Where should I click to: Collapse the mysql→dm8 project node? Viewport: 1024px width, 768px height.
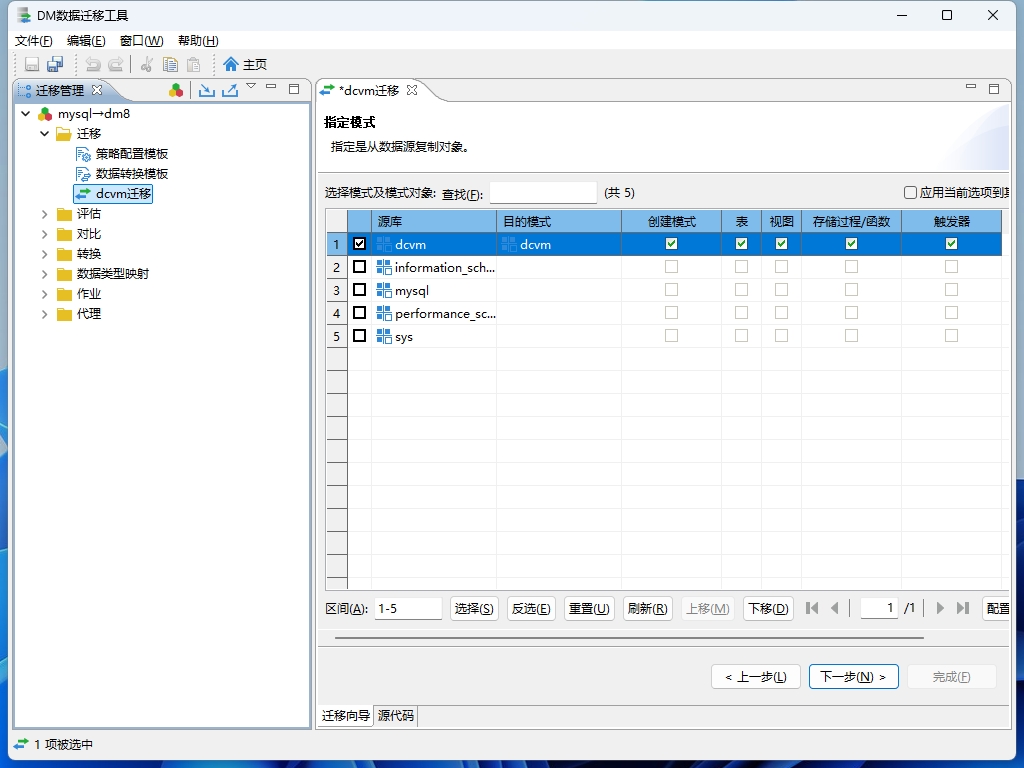coord(25,114)
